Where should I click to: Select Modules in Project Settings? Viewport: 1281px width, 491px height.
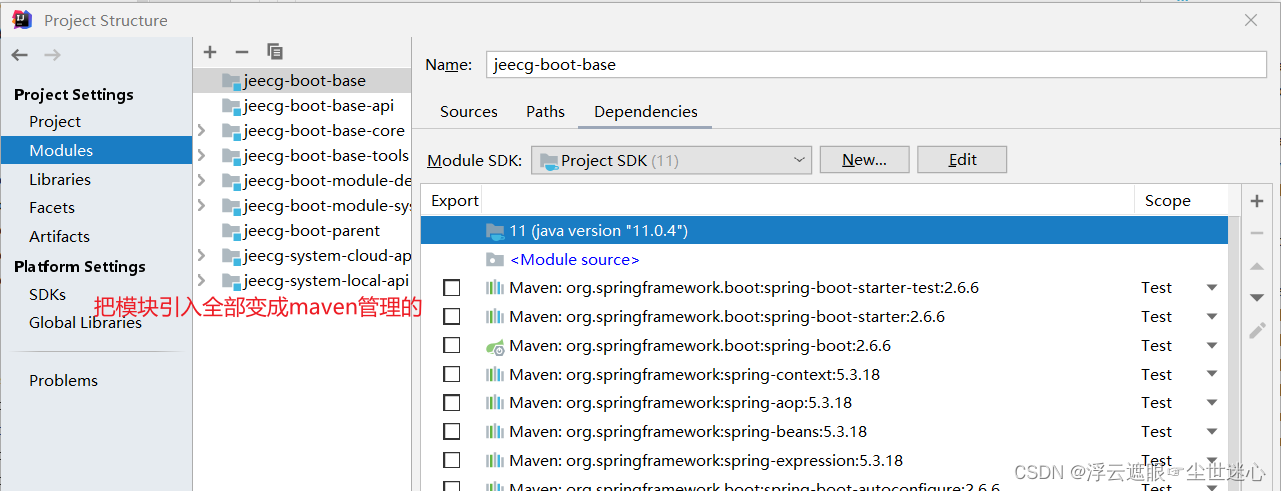[x=96, y=151]
